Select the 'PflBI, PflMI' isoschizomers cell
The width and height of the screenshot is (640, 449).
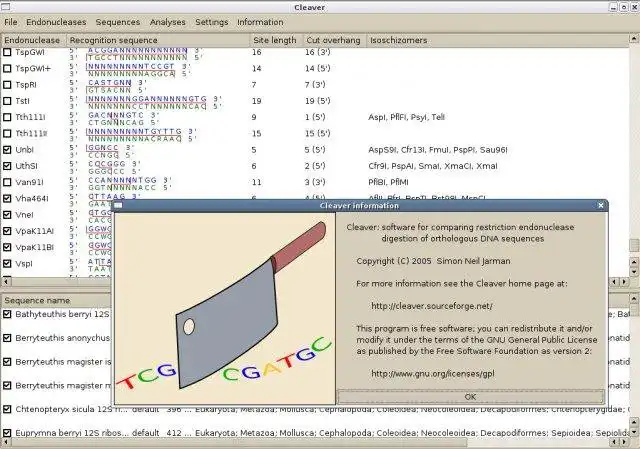click(x=388, y=182)
